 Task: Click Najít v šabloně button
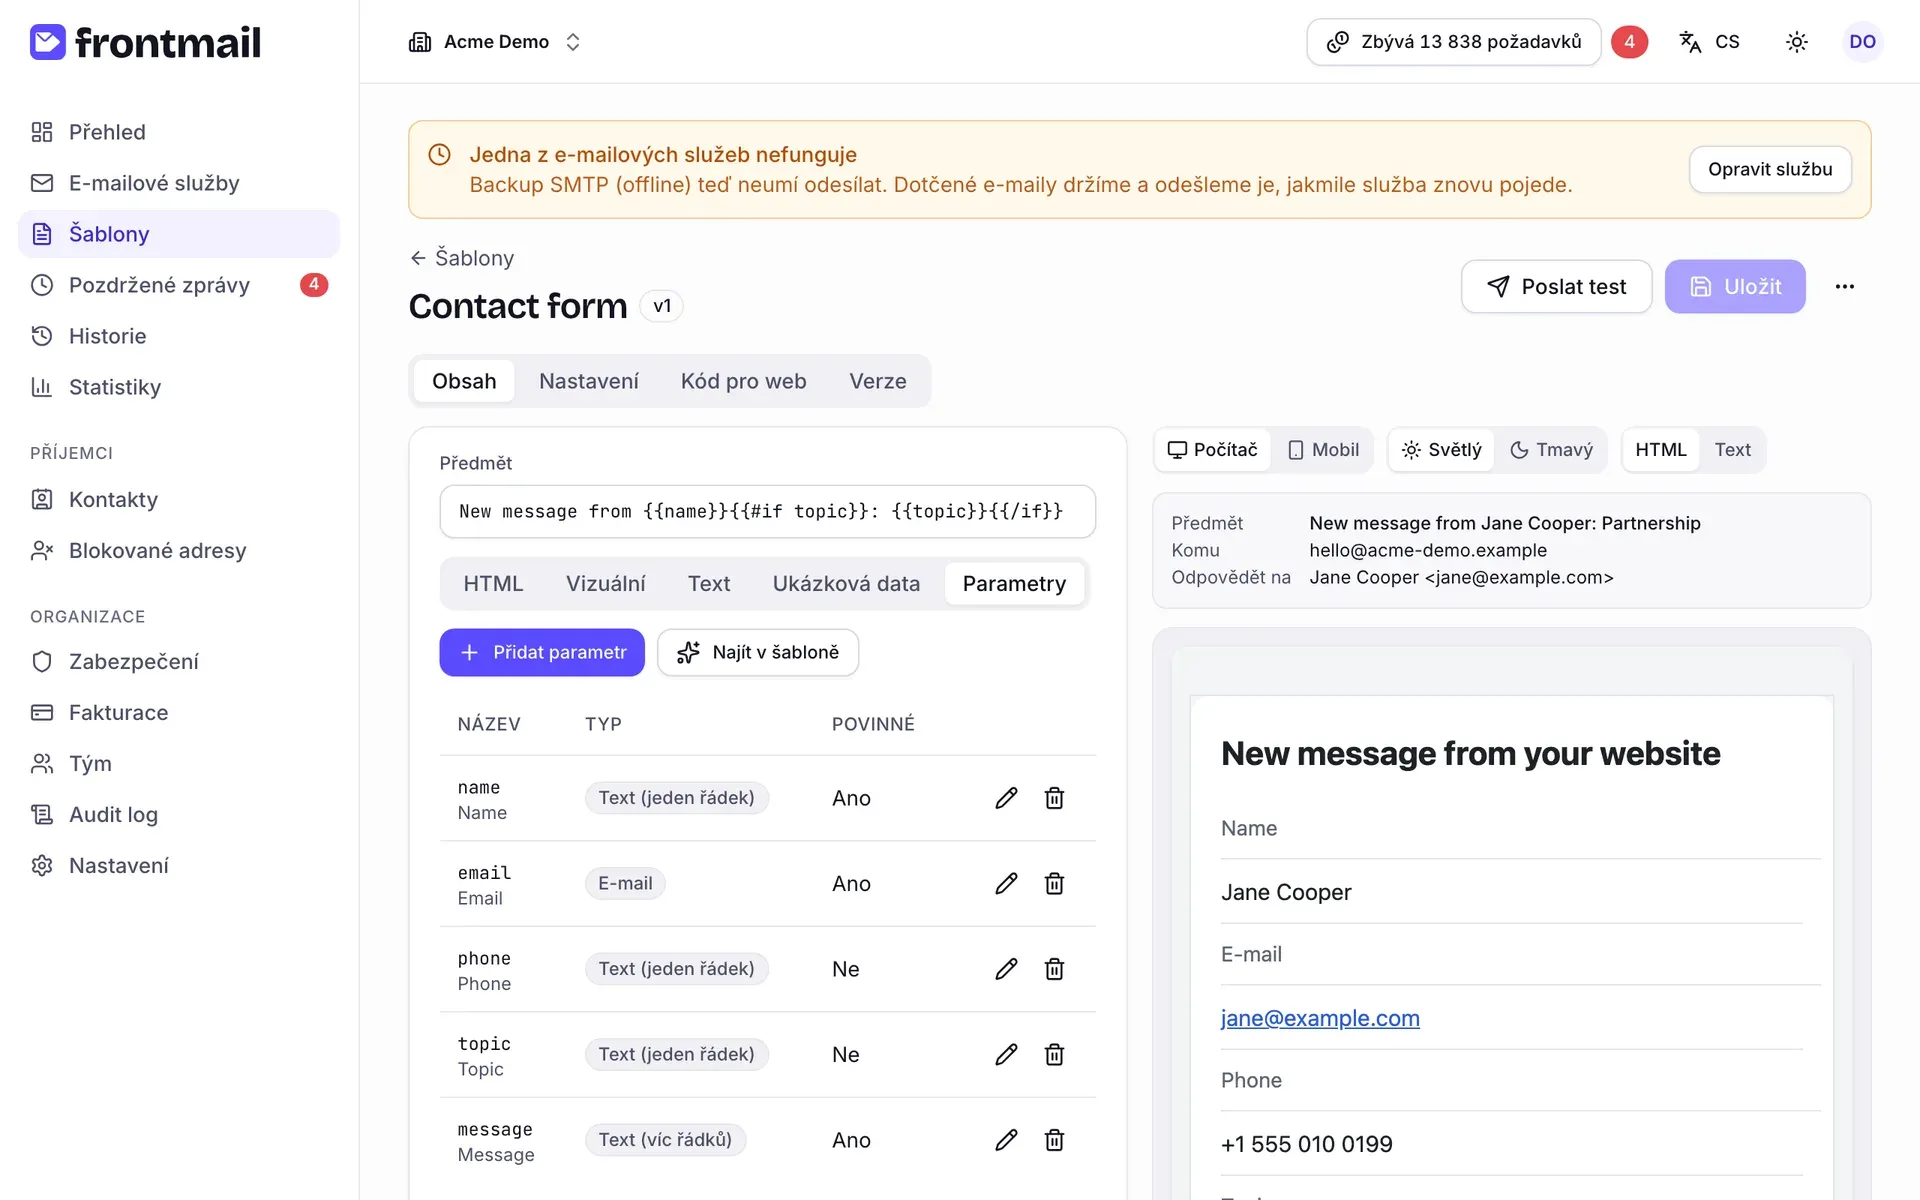(758, 652)
